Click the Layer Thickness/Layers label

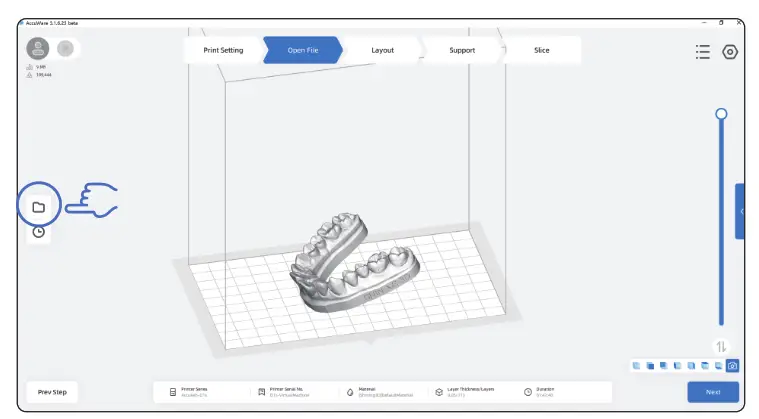pyautogui.click(x=471, y=389)
